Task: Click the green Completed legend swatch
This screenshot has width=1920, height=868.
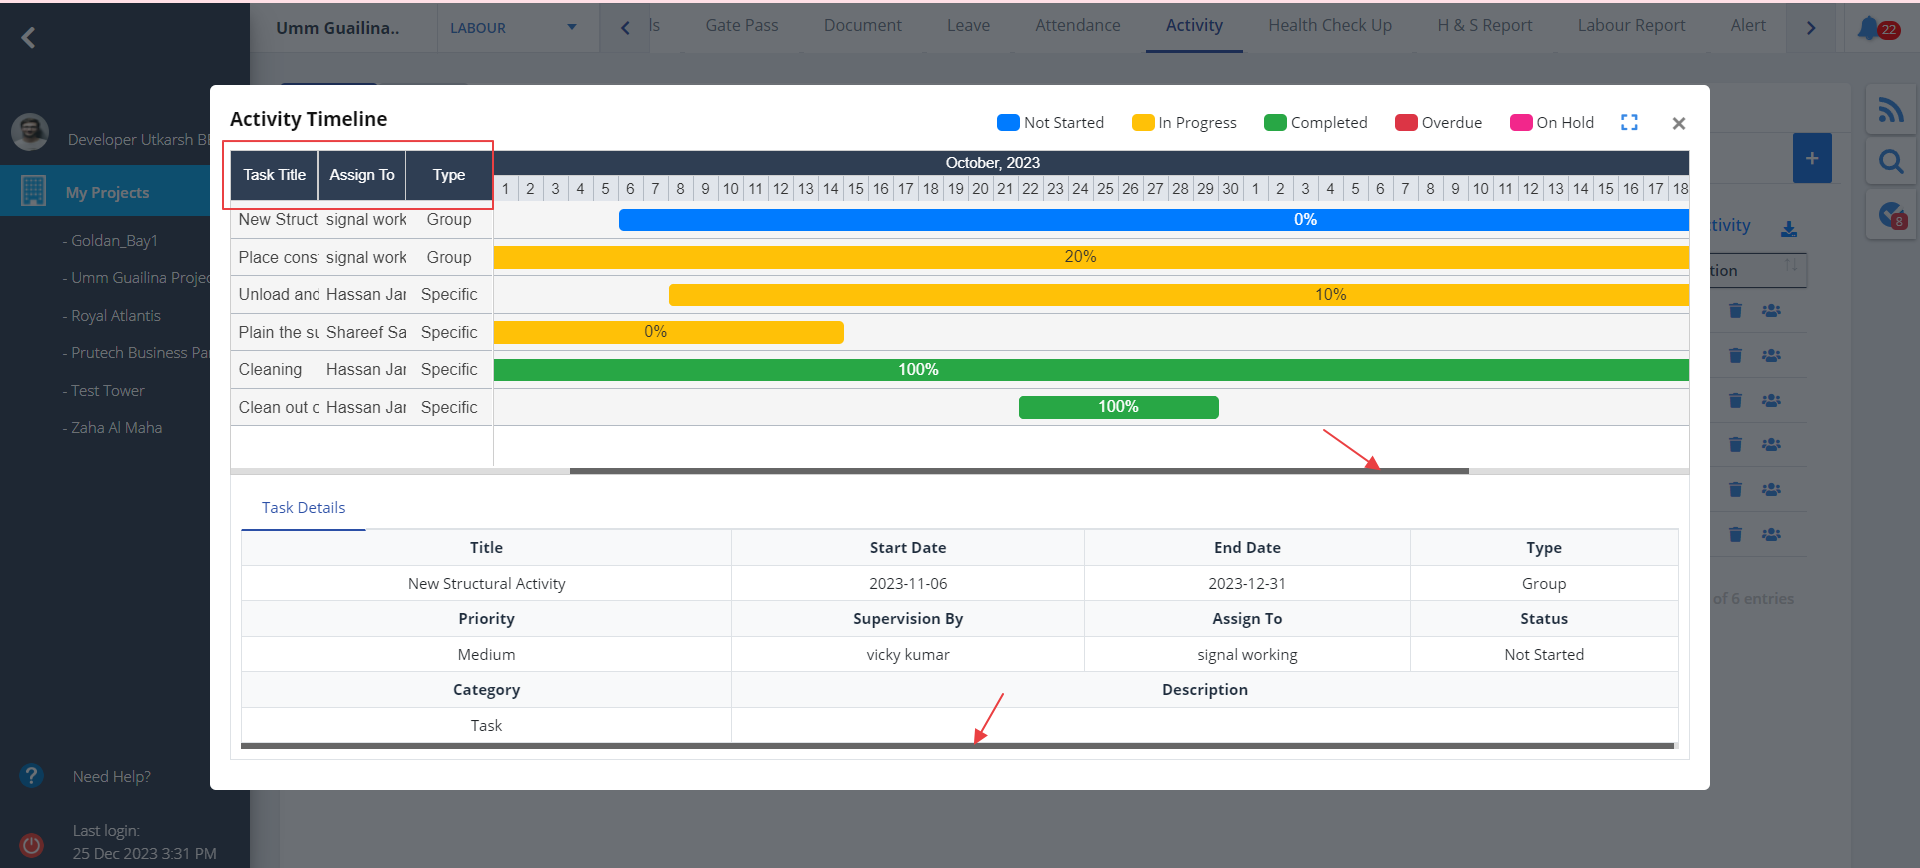Action: pyautogui.click(x=1274, y=123)
